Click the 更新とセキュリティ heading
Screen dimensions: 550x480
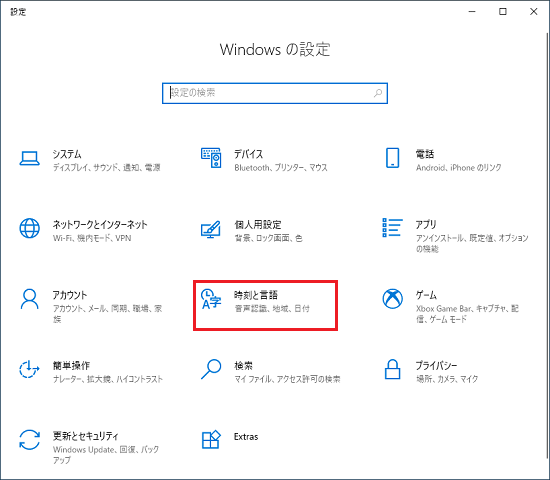pyautogui.click(x=86, y=436)
